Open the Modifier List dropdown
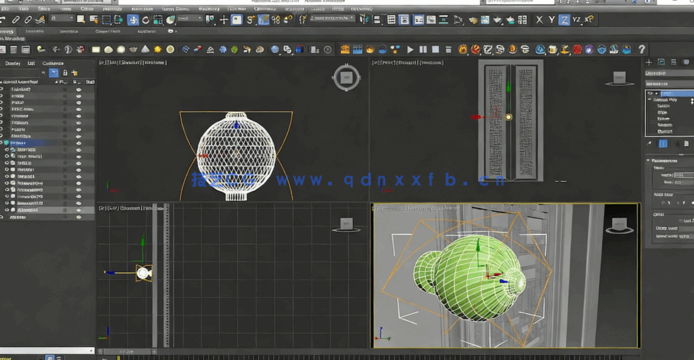Viewport: 694px width, 360px height. point(669,84)
